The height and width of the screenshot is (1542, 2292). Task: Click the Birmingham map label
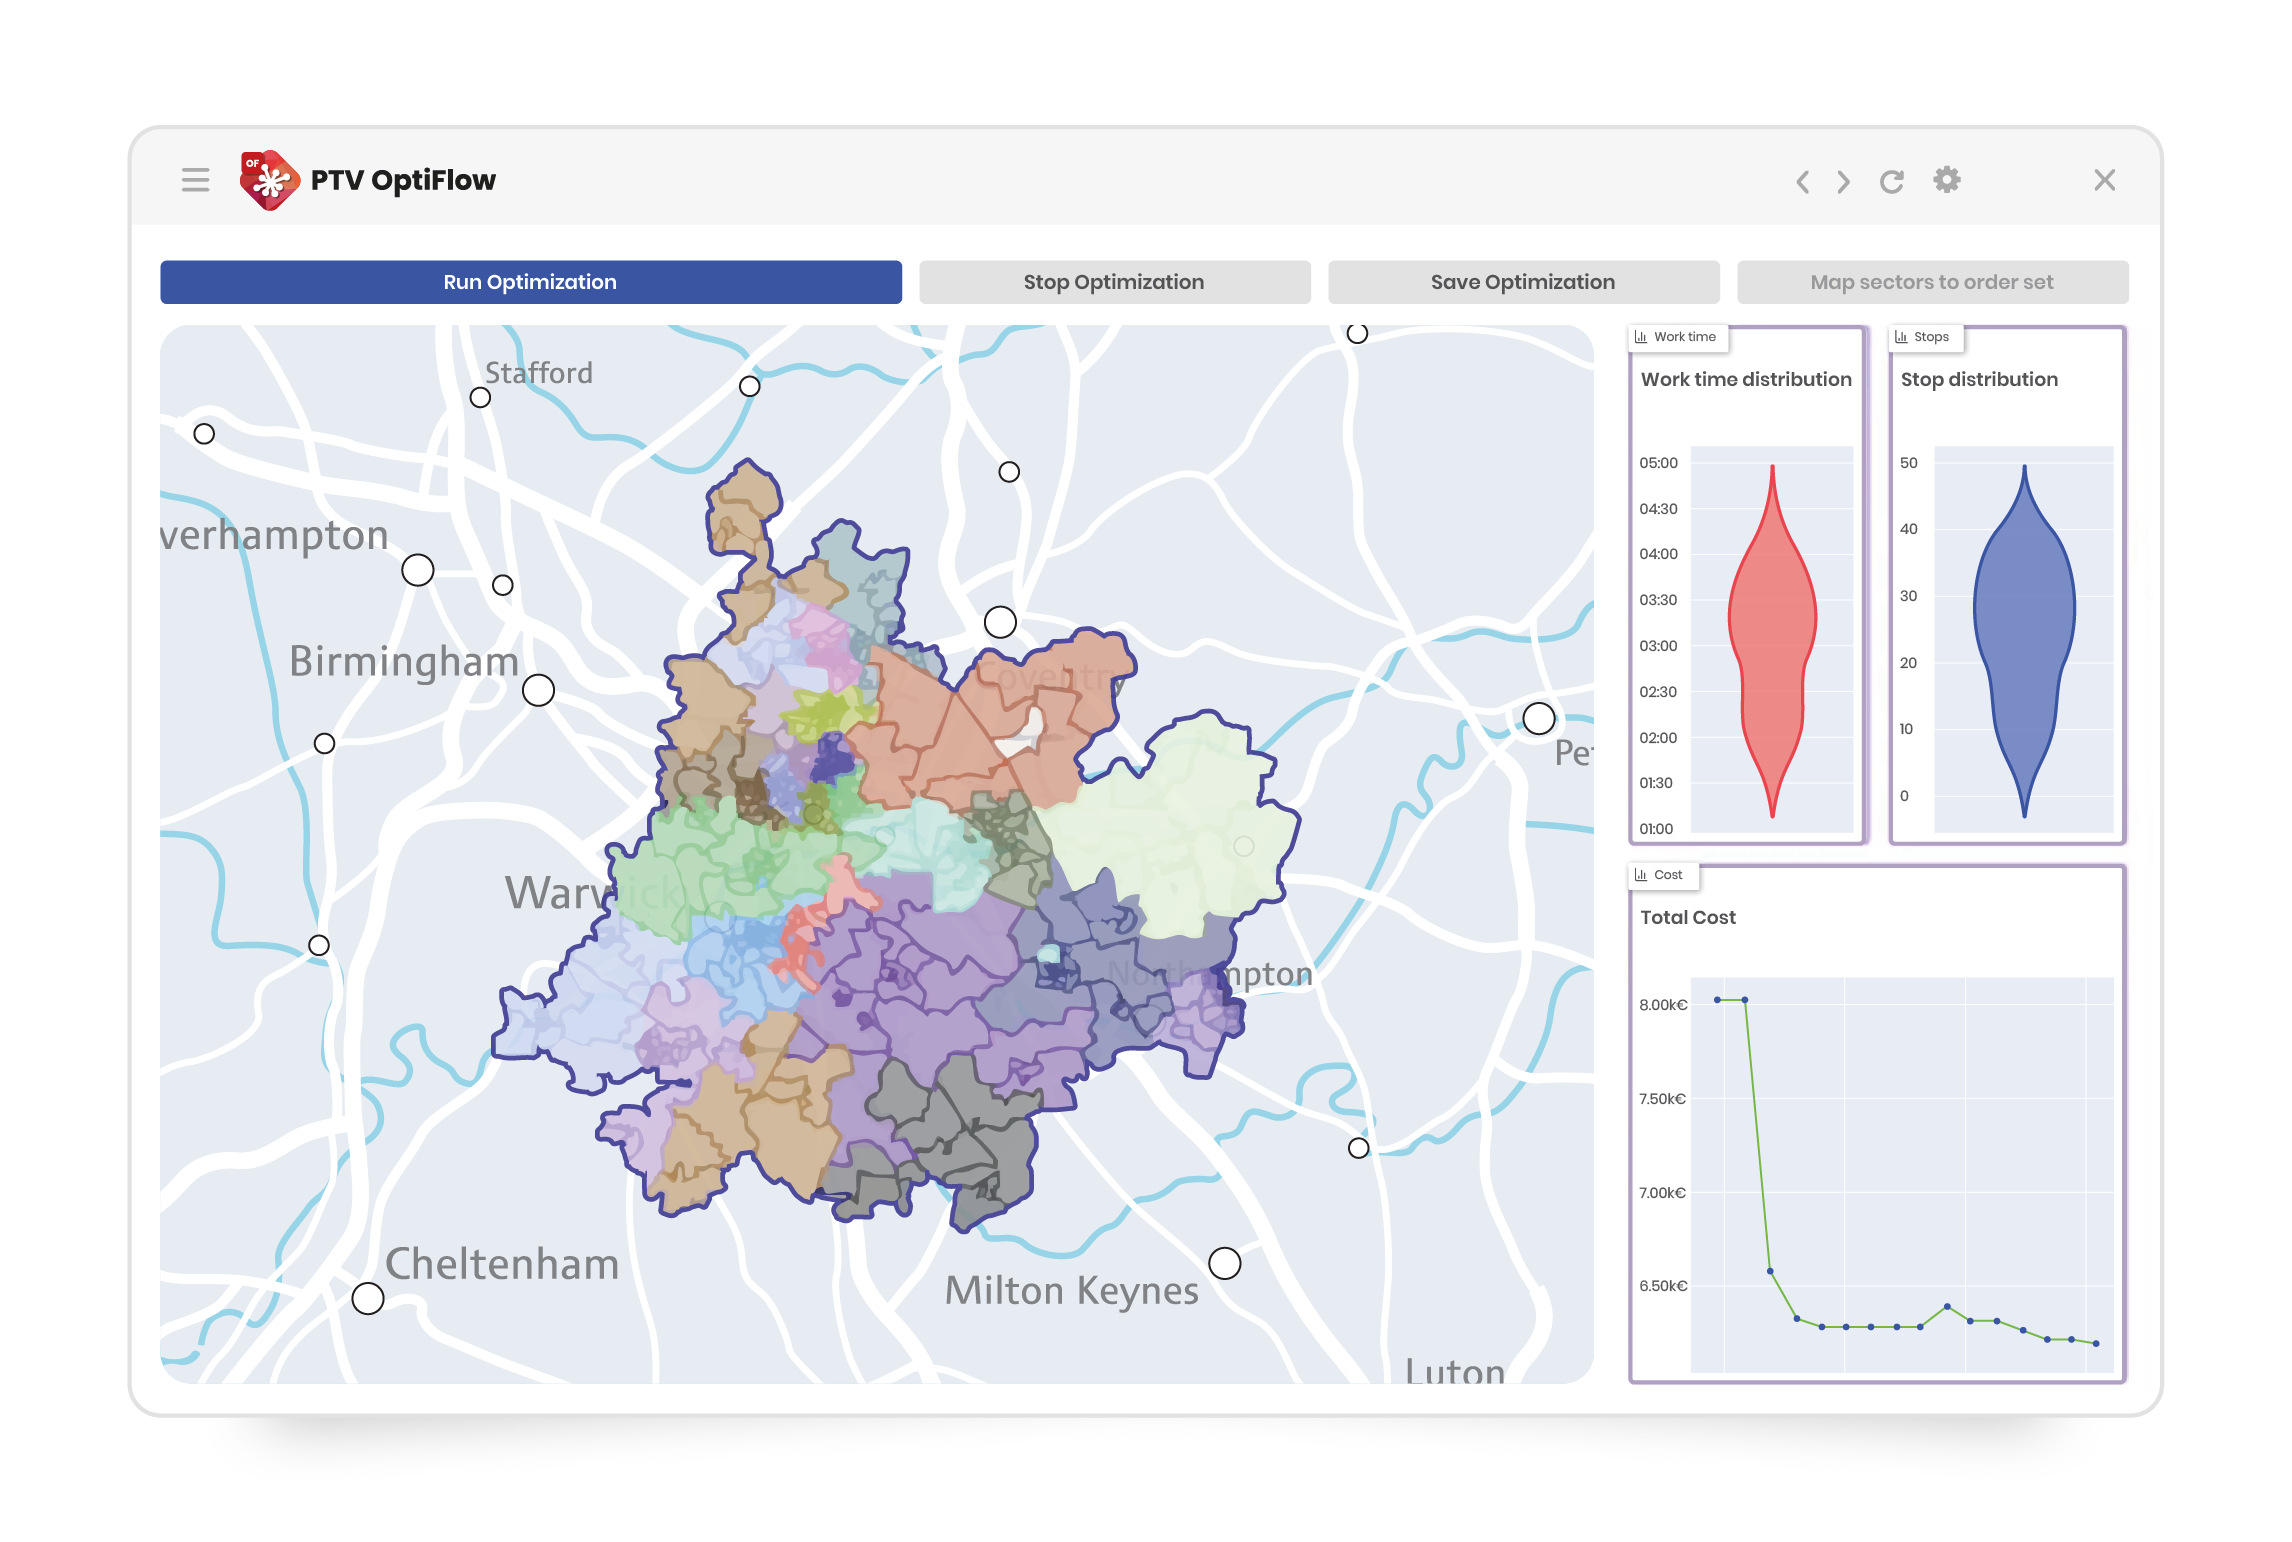pos(403,662)
